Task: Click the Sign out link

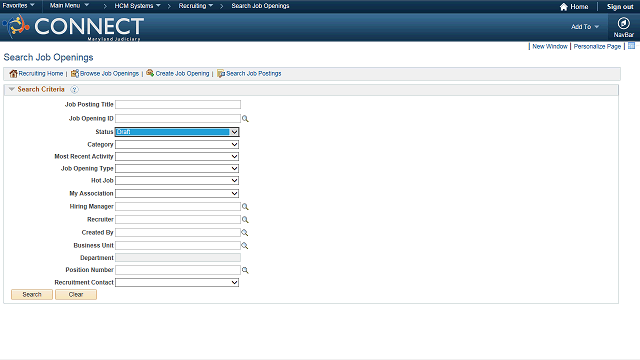Action: click(620, 7)
